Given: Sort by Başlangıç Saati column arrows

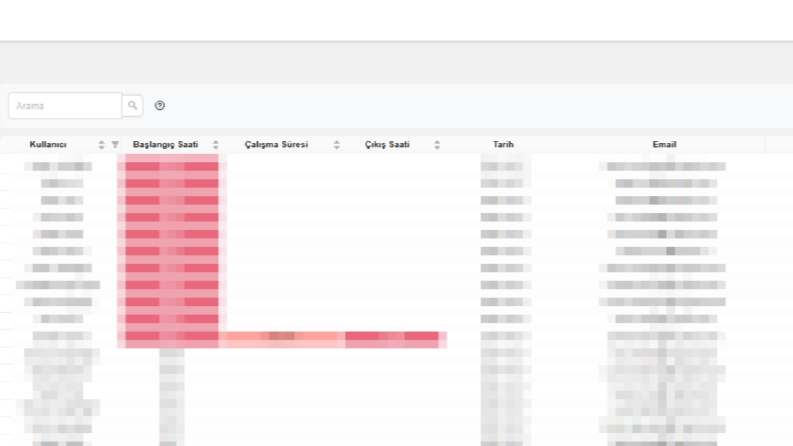Looking at the screenshot, I should pyautogui.click(x=215, y=145).
